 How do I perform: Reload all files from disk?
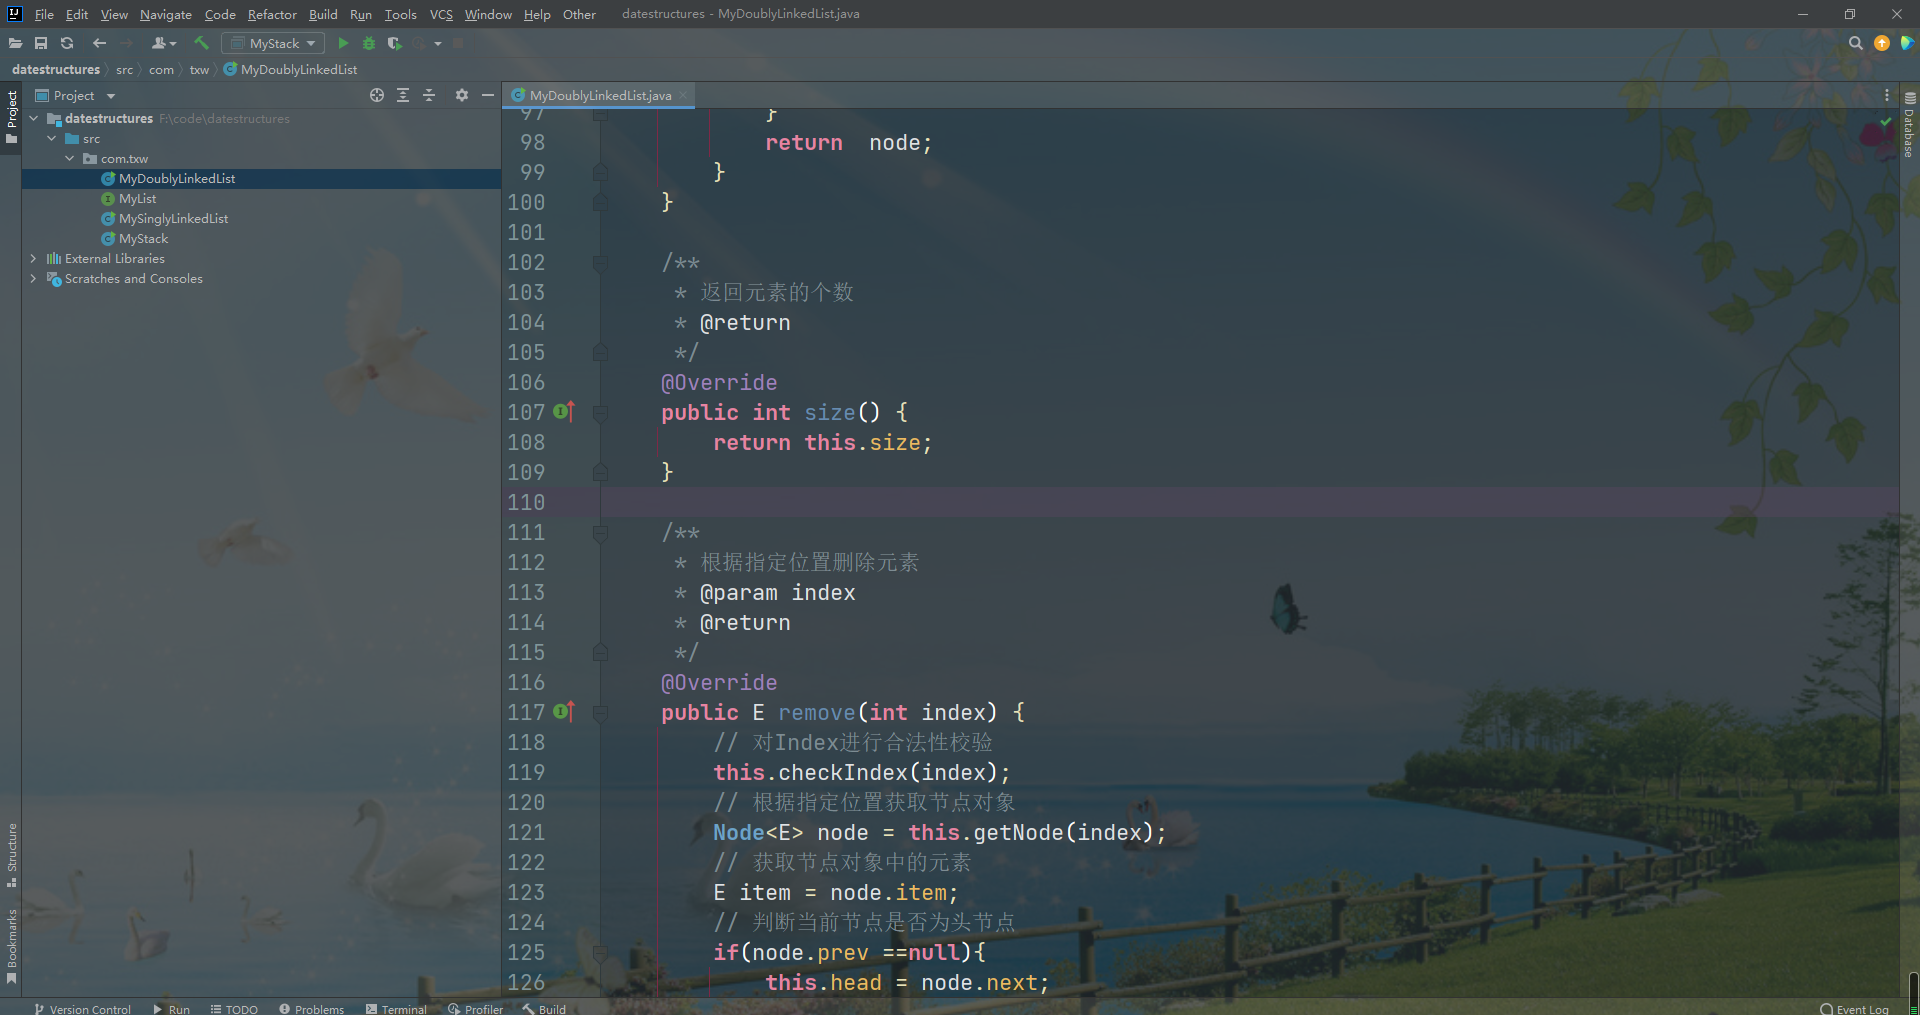point(67,43)
